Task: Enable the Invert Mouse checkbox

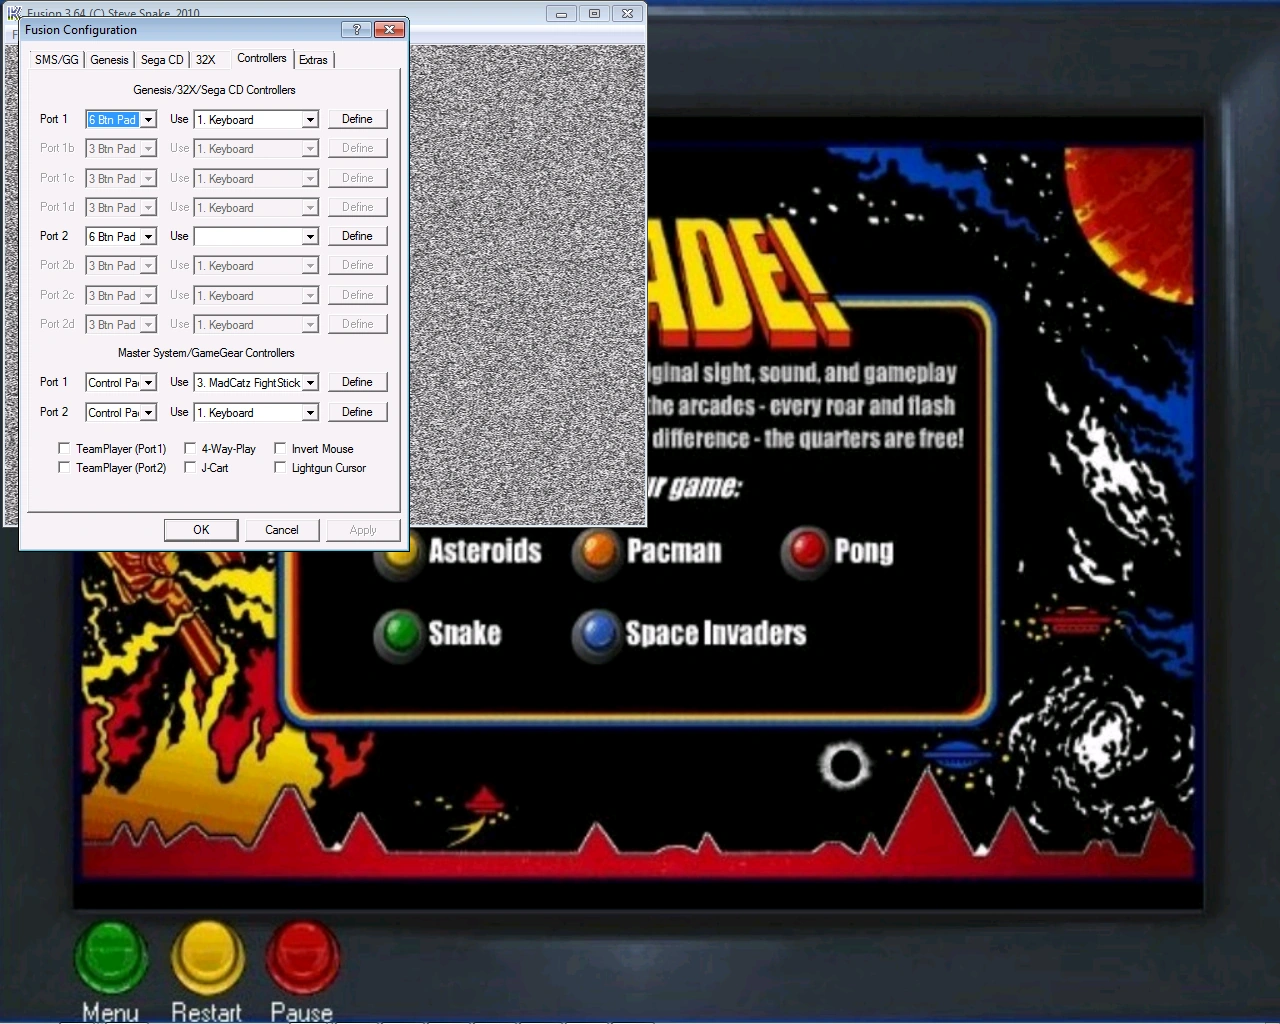Action: coord(280,449)
